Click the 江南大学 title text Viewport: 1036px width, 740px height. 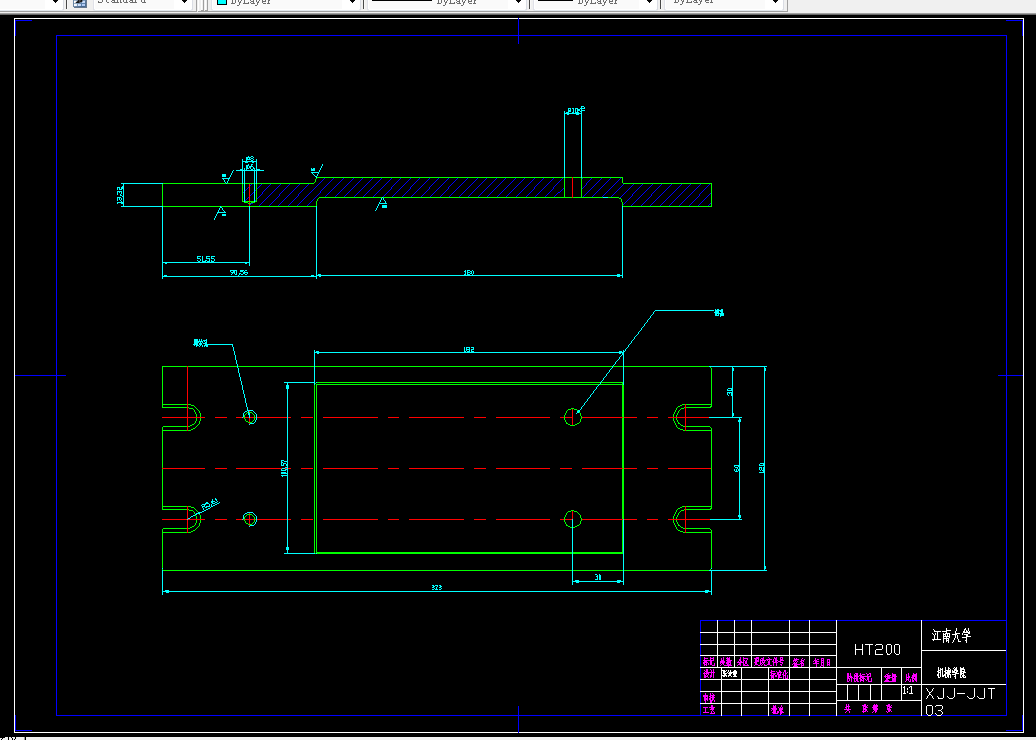(951, 636)
